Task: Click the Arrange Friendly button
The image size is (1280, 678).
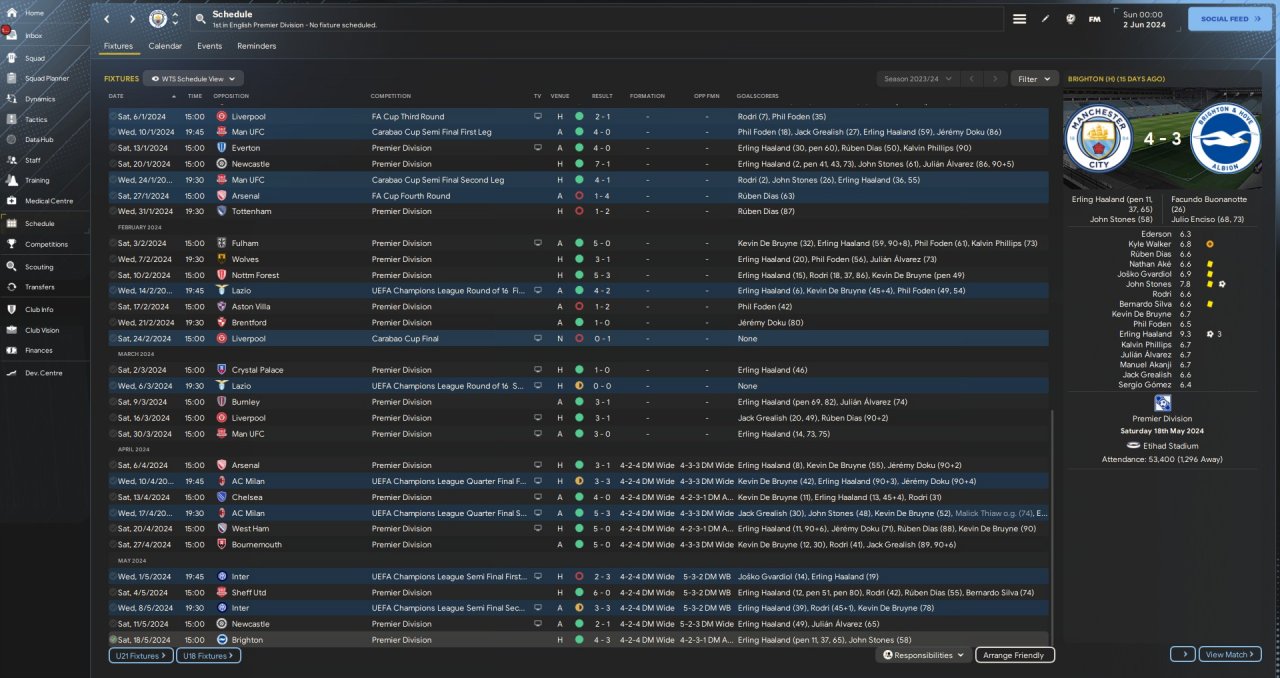Action: click(x=1014, y=655)
